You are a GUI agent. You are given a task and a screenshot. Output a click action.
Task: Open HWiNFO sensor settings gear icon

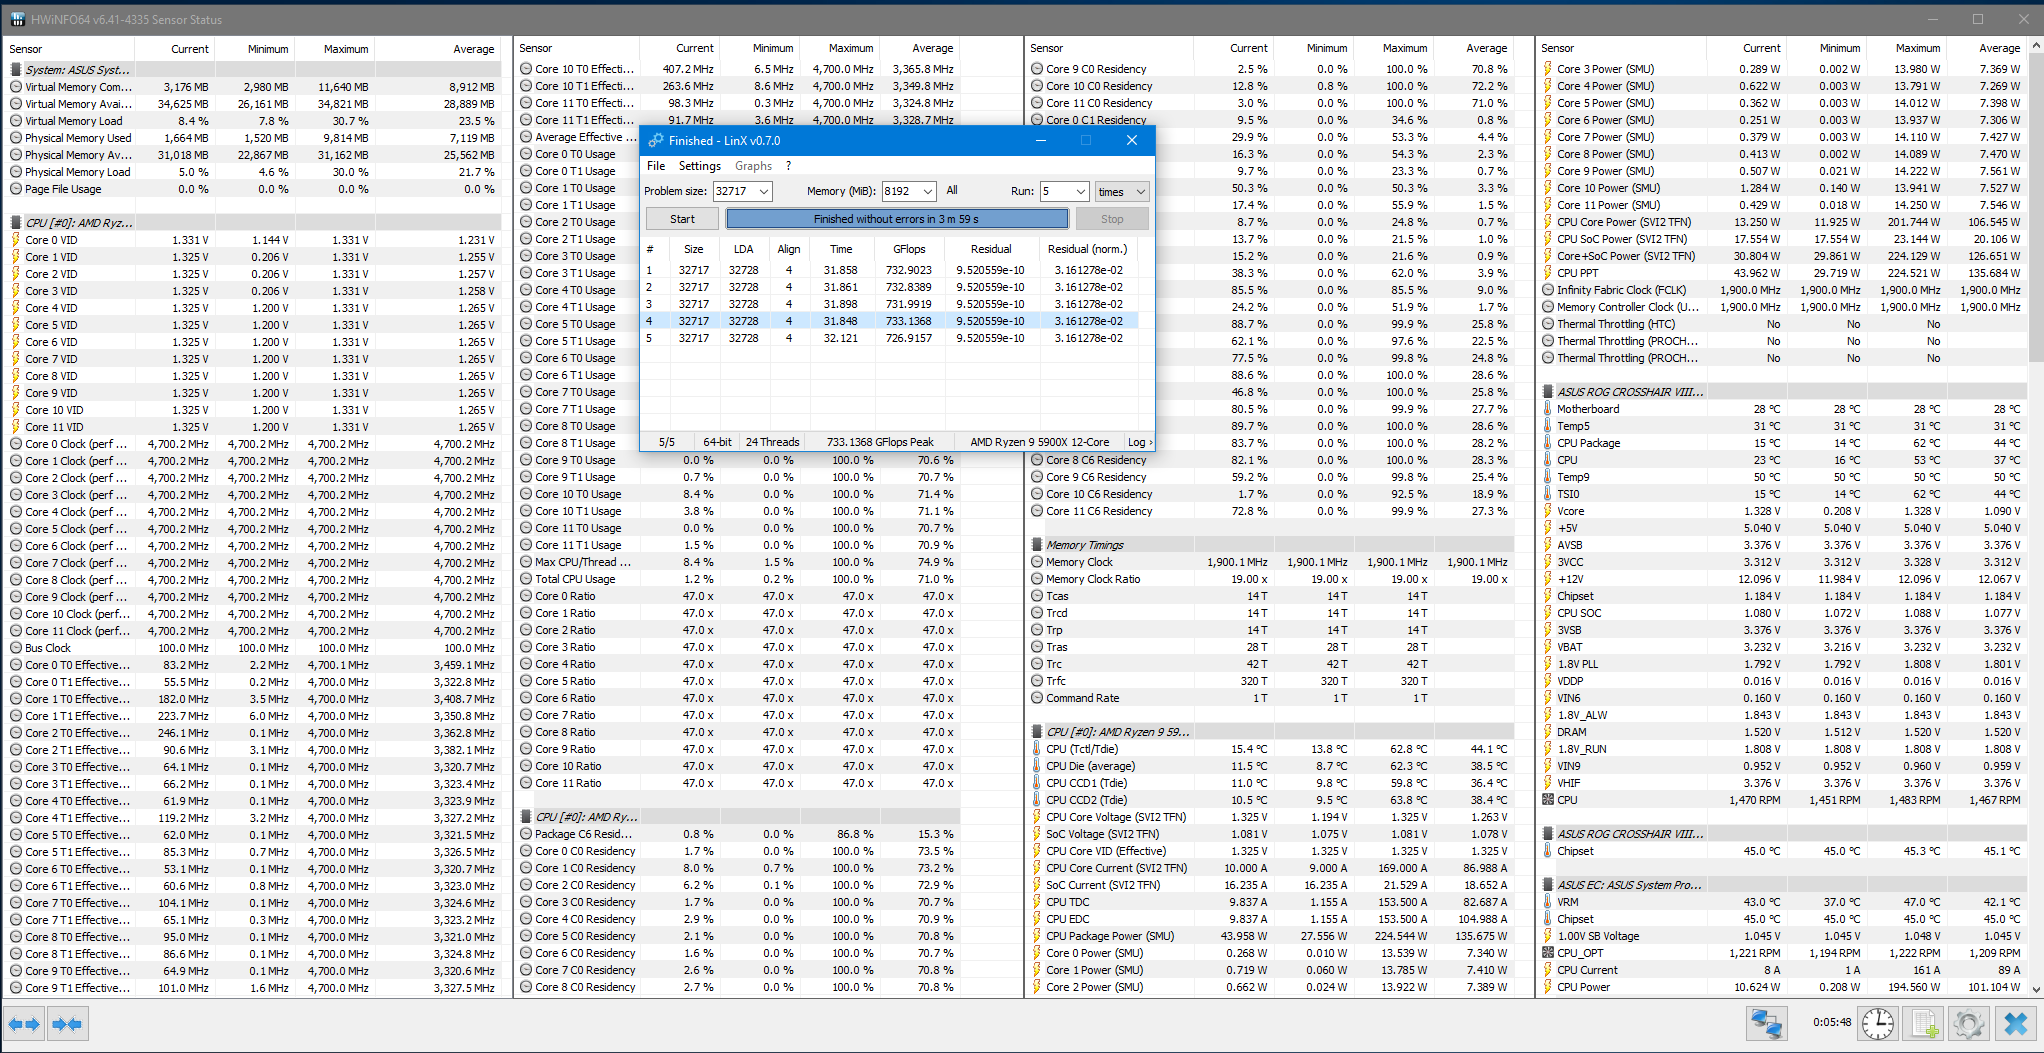pos(1969,1024)
